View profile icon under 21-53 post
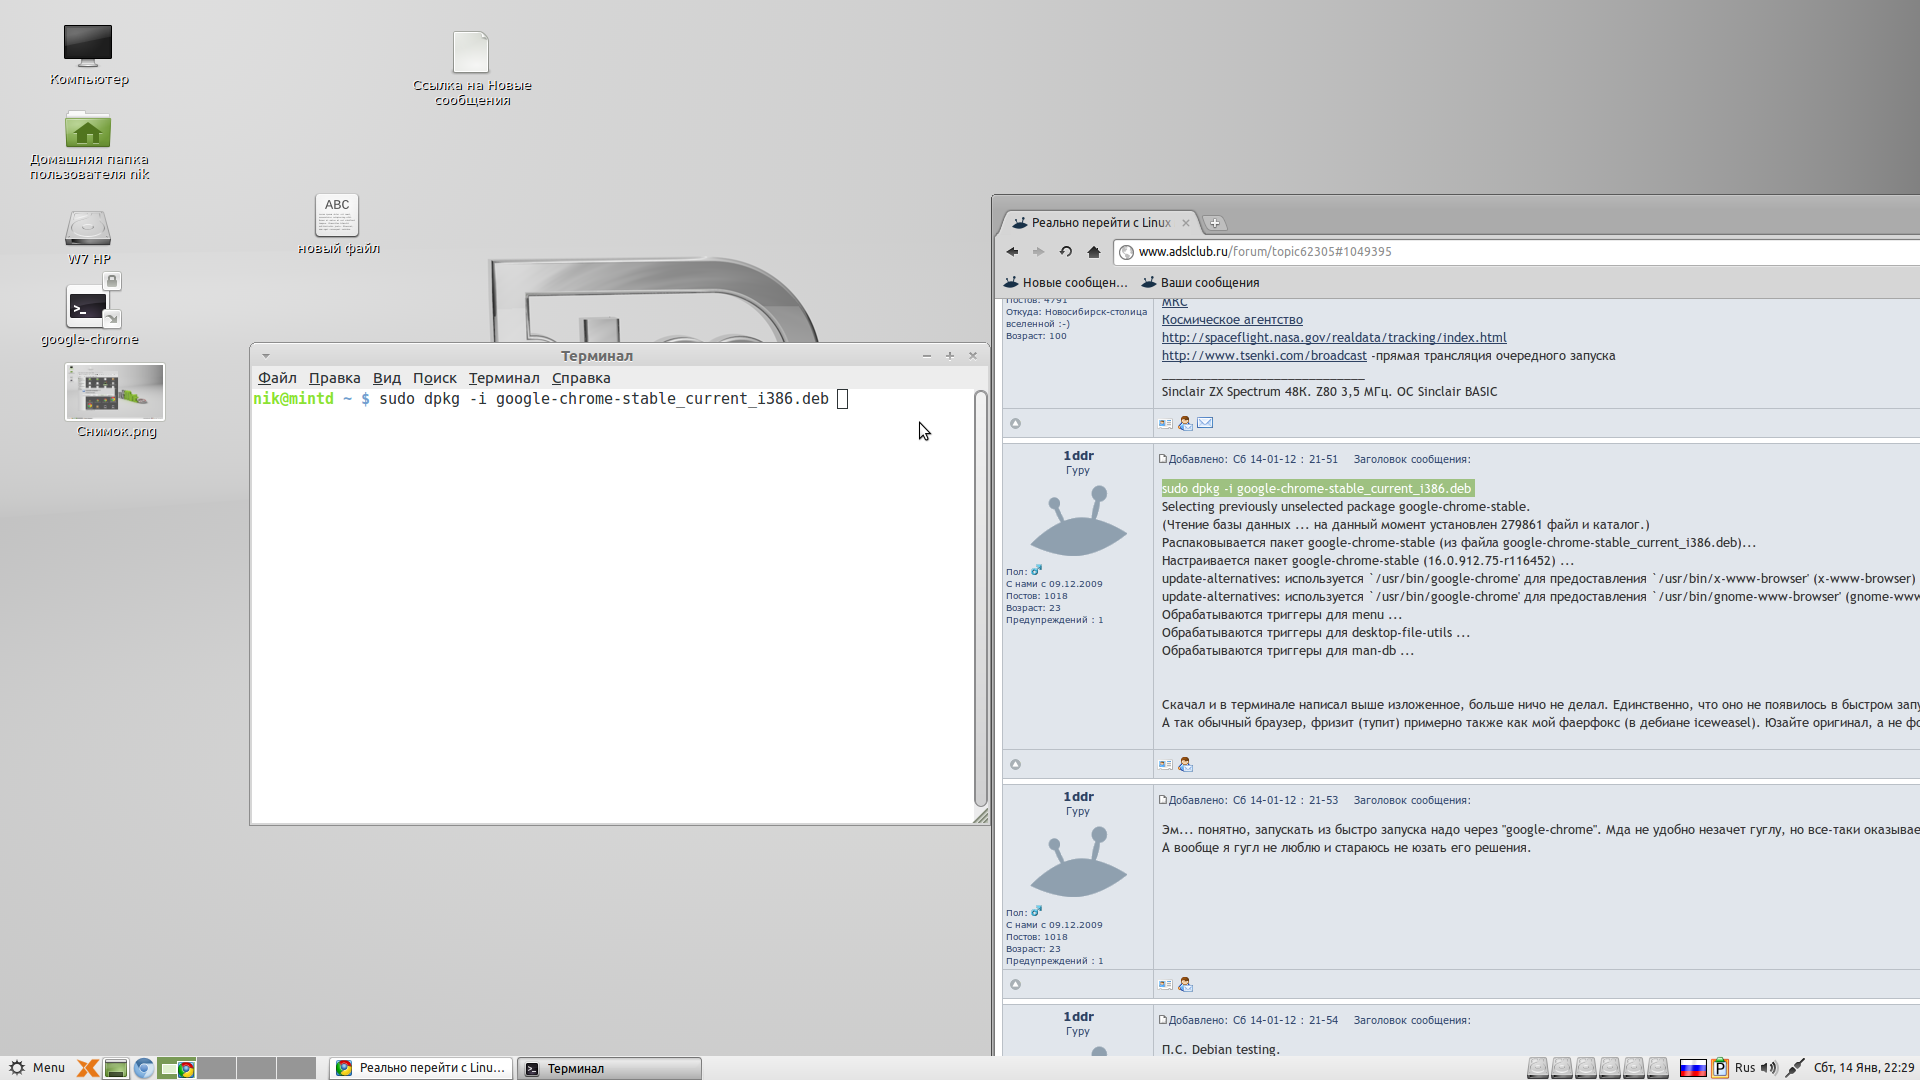Viewport: 1920px width, 1080px height. (1165, 984)
